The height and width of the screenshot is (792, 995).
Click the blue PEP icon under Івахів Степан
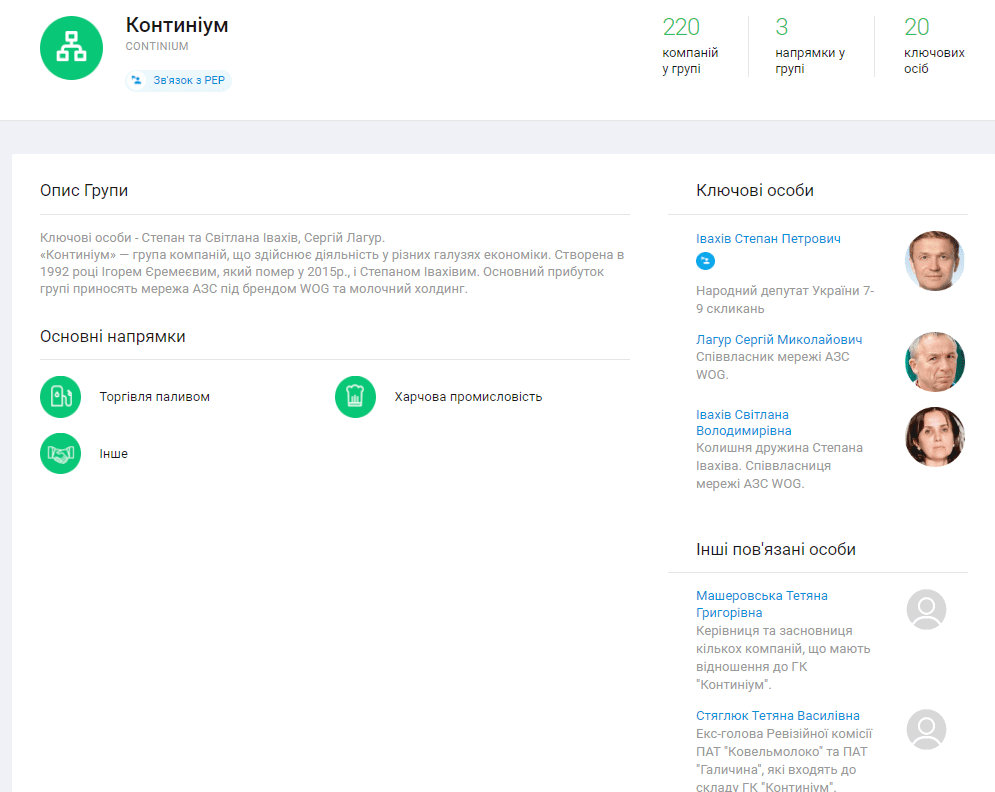coord(705,261)
